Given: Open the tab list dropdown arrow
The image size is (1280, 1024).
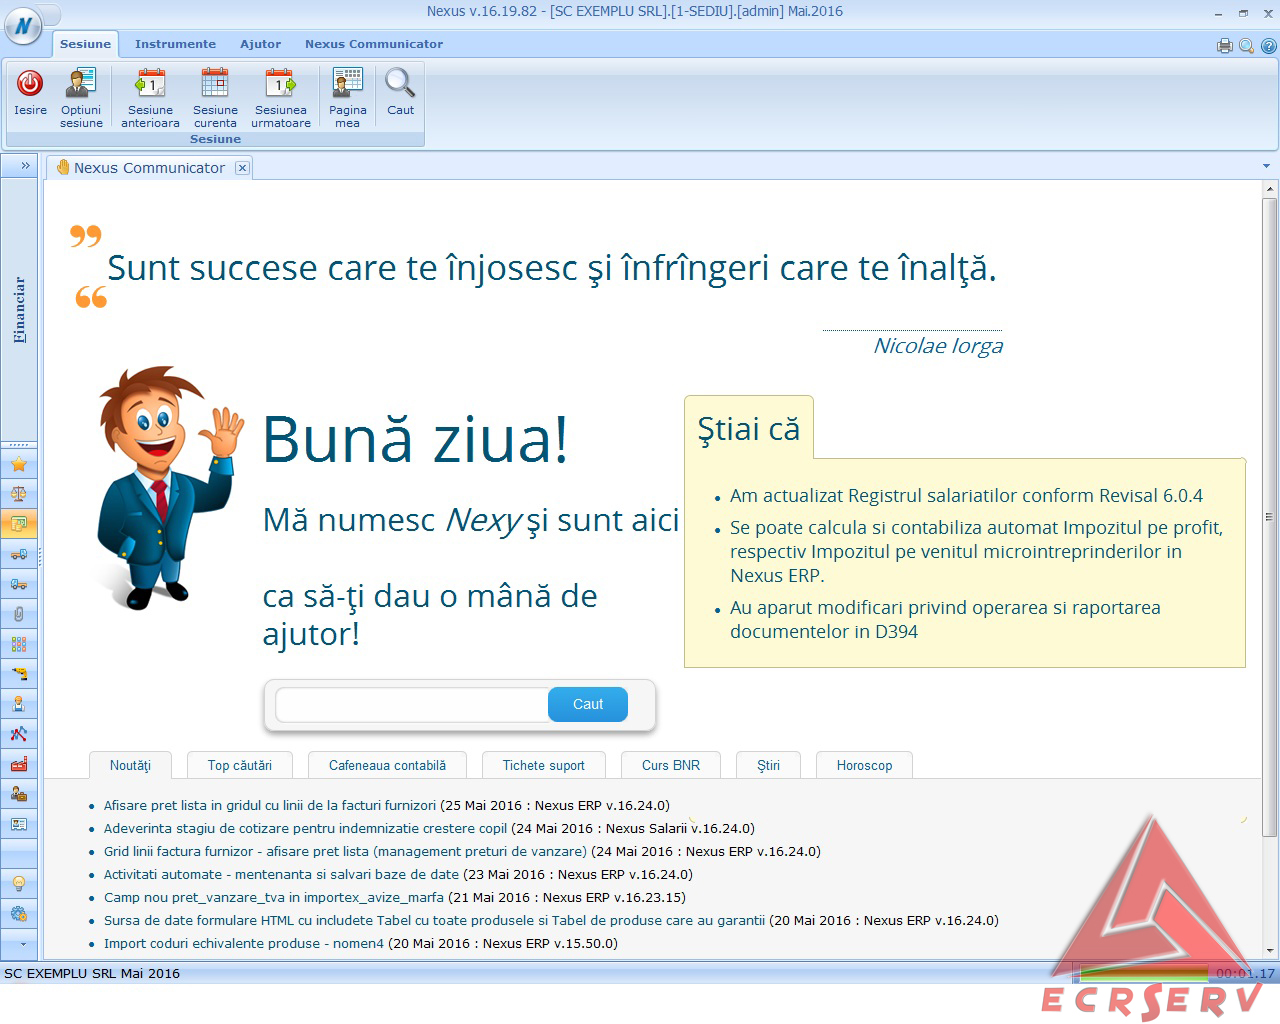Looking at the screenshot, I should pyautogui.click(x=1266, y=166).
